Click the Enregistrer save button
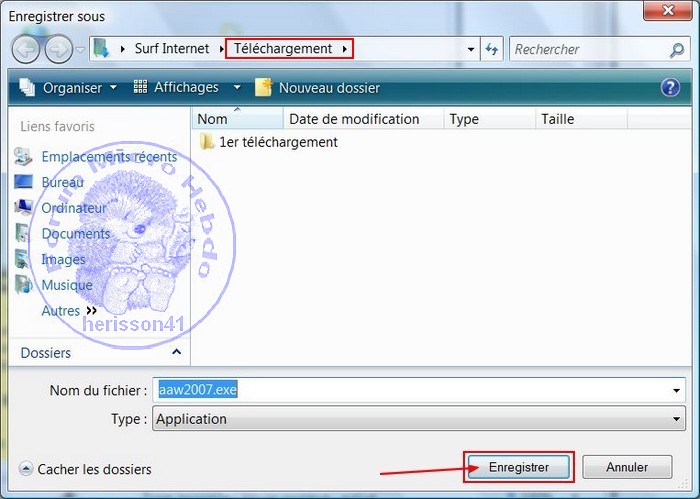700x499 pixels. 519,467
